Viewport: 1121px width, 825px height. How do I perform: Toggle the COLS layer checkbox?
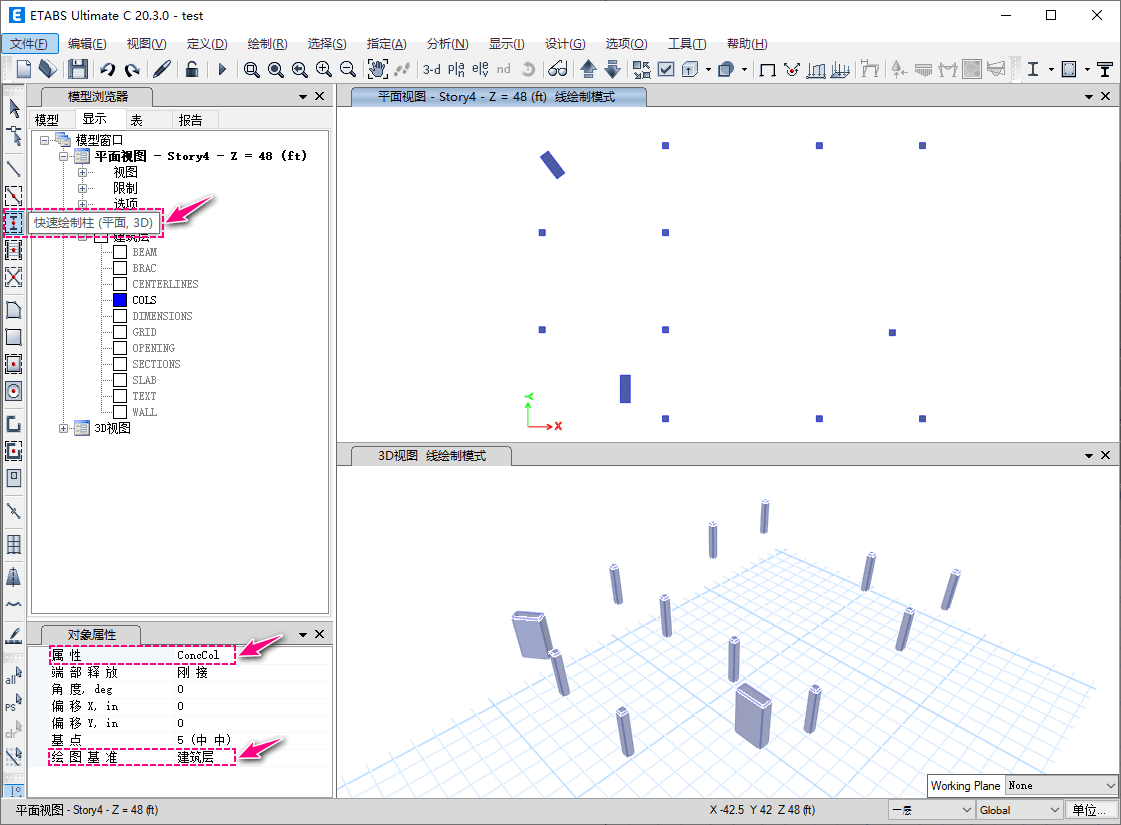(120, 300)
